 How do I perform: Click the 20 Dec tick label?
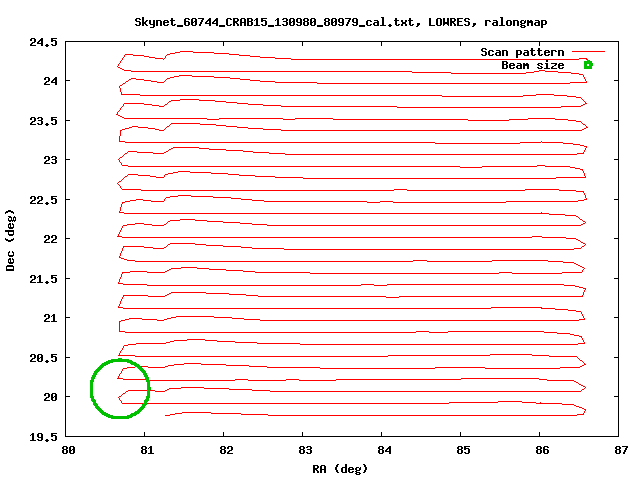(x=51, y=397)
